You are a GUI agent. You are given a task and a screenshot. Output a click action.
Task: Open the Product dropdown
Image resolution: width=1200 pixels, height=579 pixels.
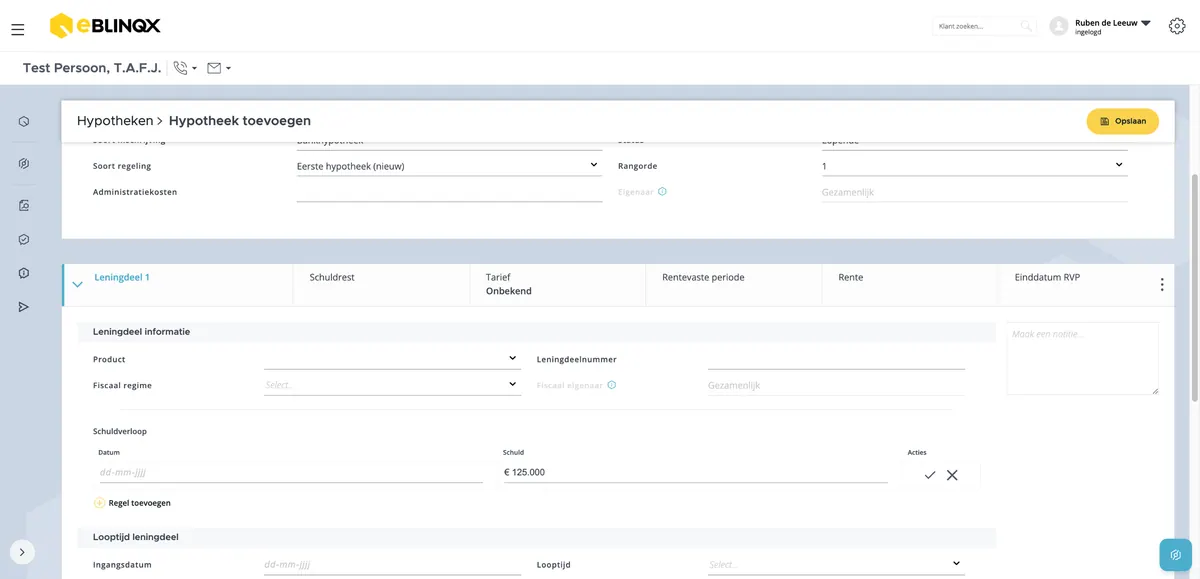pyautogui.click(x=392, y=358)
